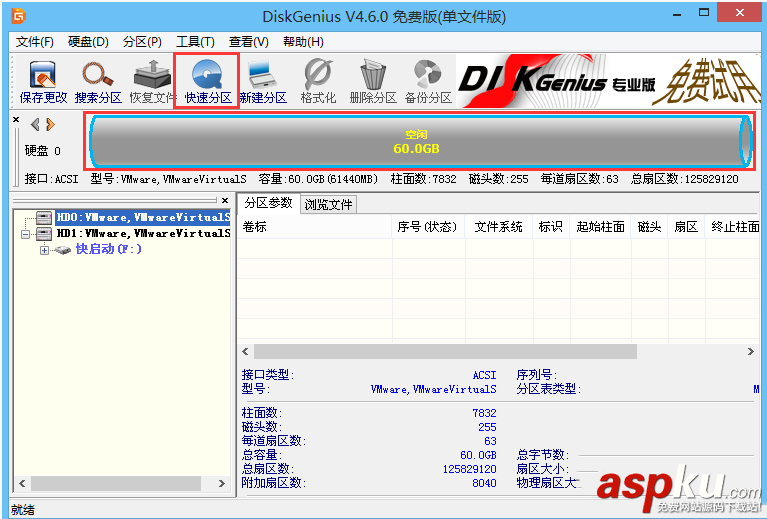The height and width of the screenshot is (519, 767).
Task: Open the 分区(P) menu
Action: (142, 42)
